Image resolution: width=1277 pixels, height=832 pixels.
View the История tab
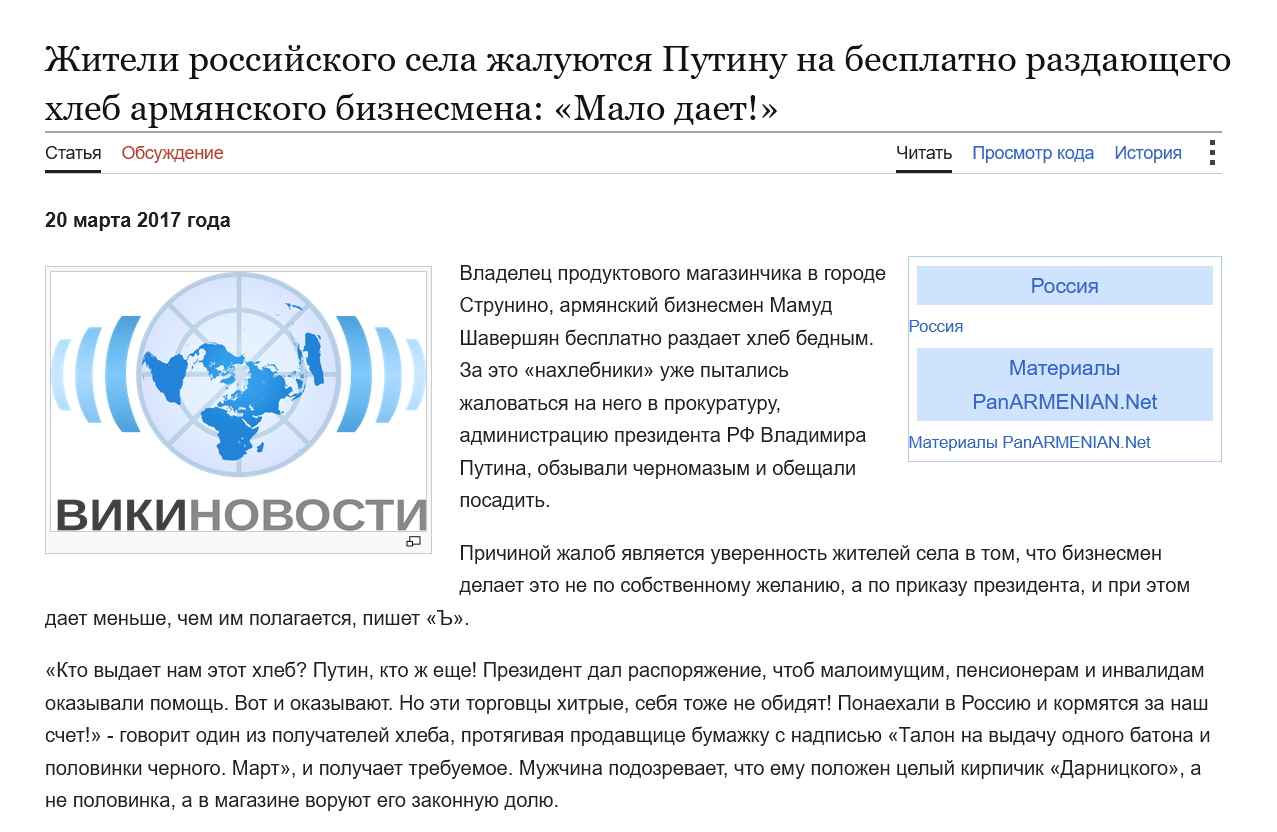(x=1148, y=153)
